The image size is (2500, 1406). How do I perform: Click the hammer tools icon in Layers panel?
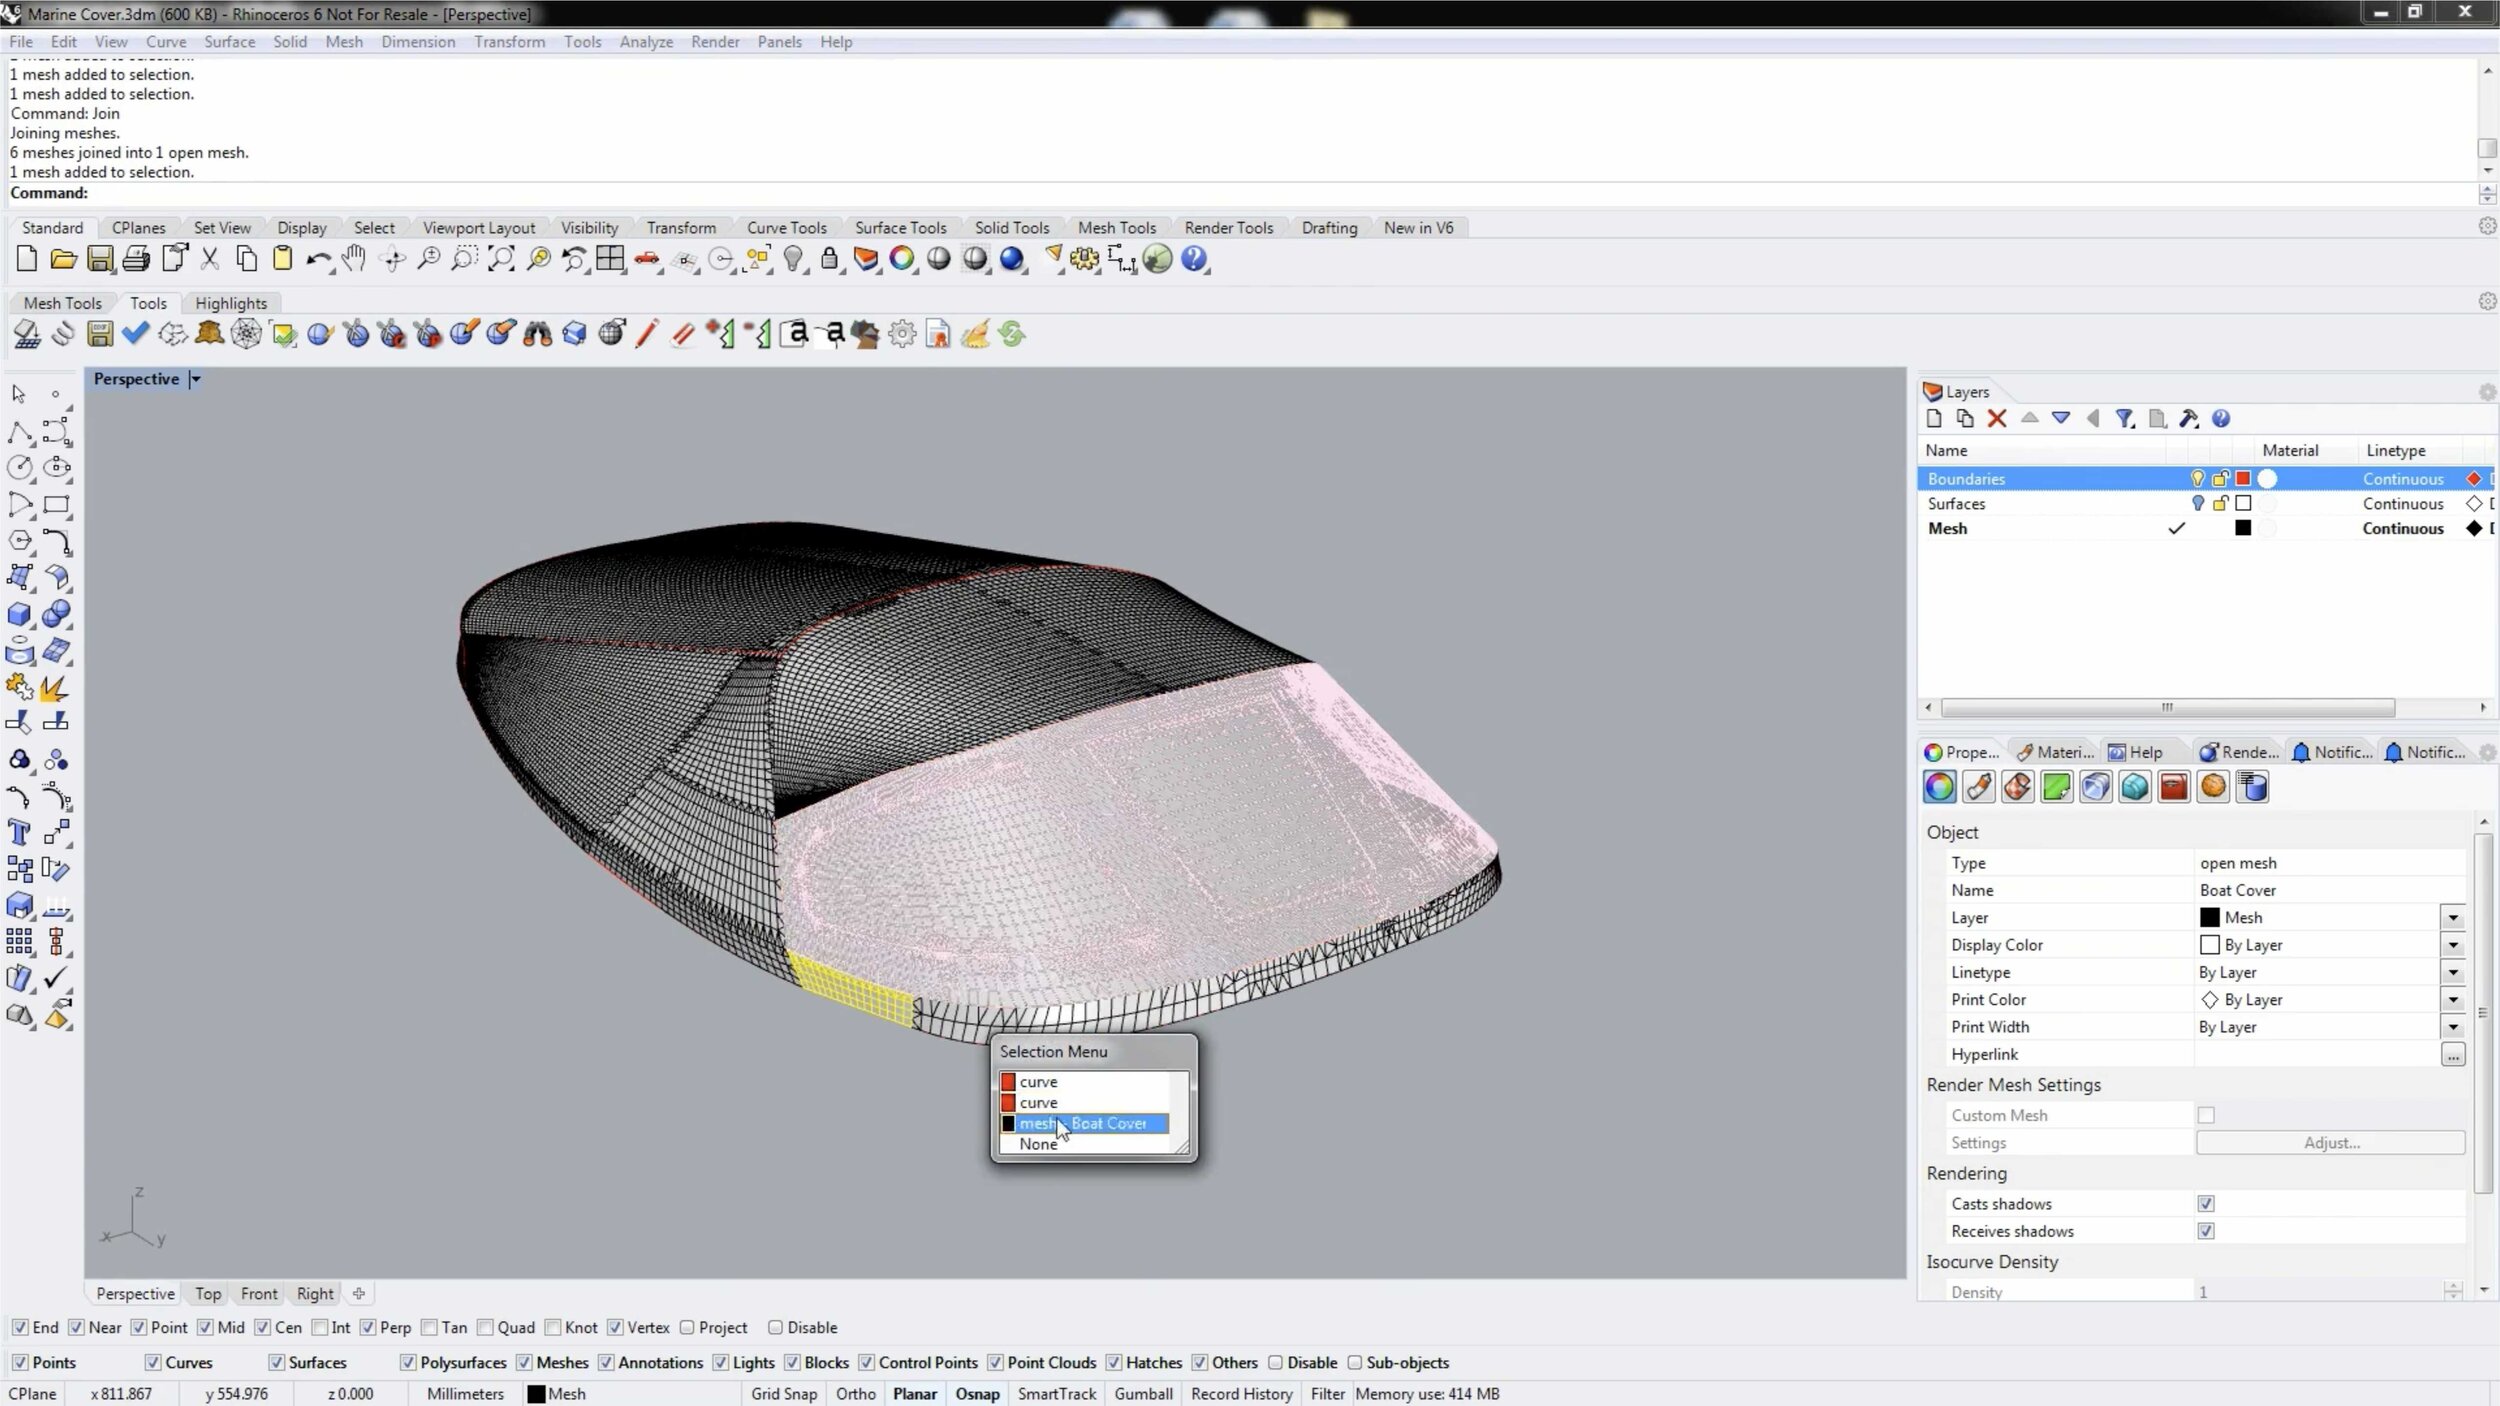point(2189,419)
